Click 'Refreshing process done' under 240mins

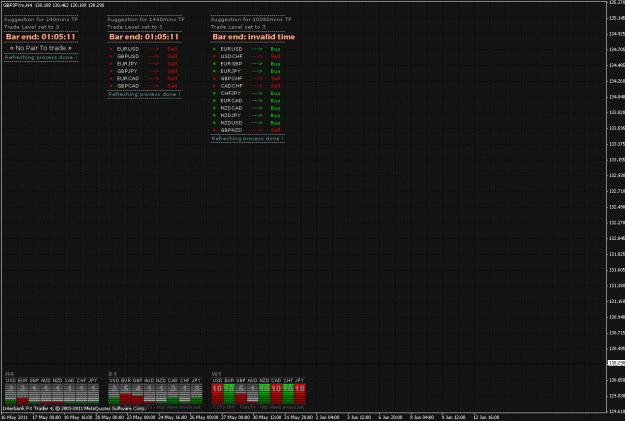click(41, 57)
